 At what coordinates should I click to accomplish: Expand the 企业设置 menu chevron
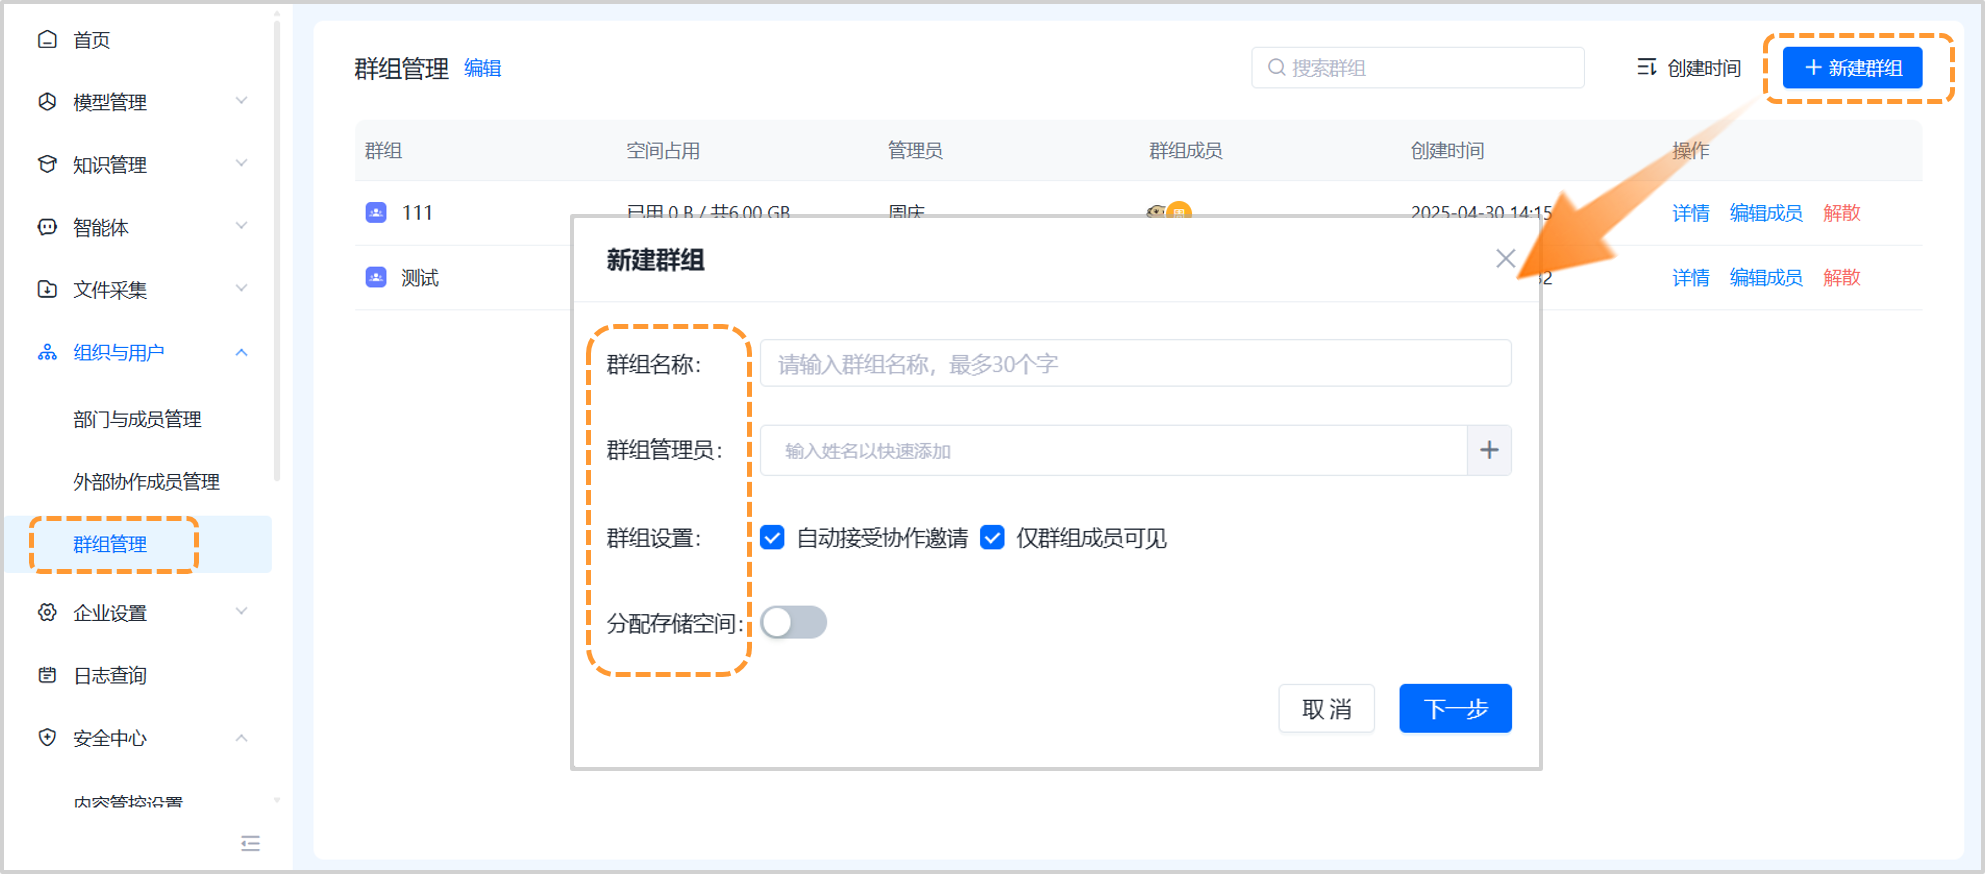tap(241, 611)
